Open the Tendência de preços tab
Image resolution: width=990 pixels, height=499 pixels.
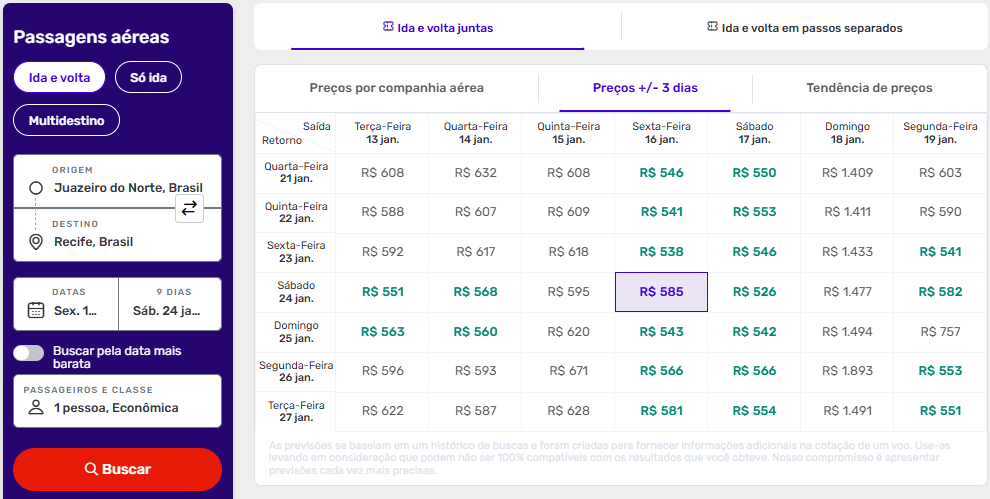coord(869,88)
